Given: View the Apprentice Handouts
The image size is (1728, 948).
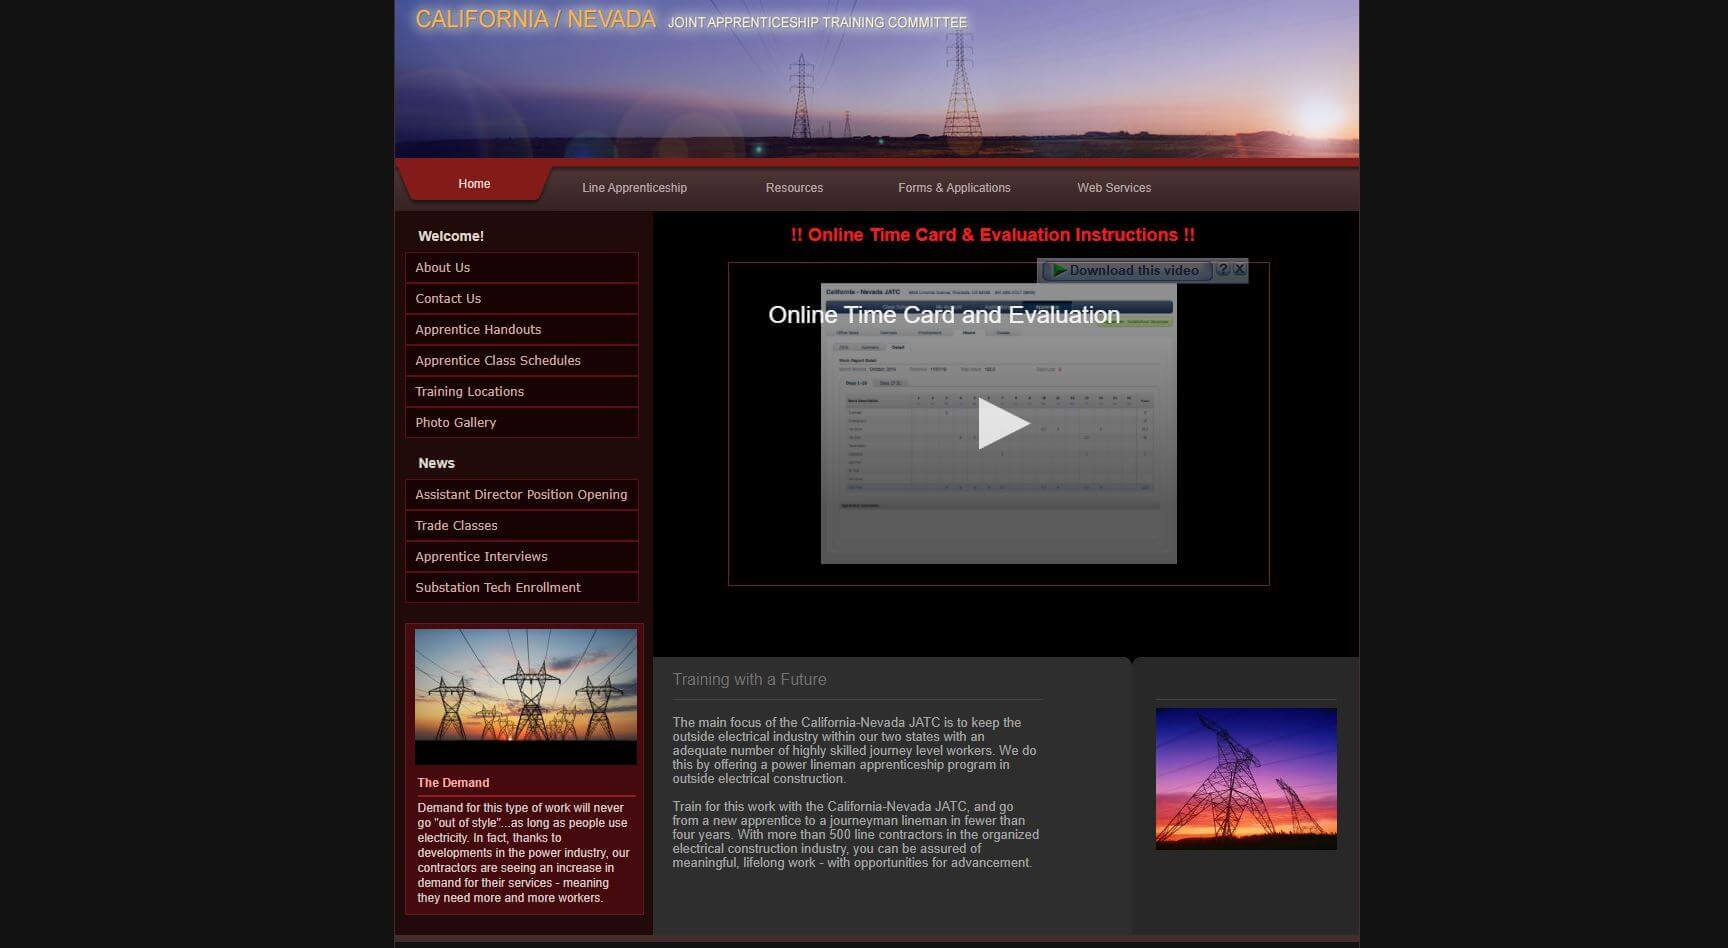Looking at the screenshot, I should click(x=477, y=329).
